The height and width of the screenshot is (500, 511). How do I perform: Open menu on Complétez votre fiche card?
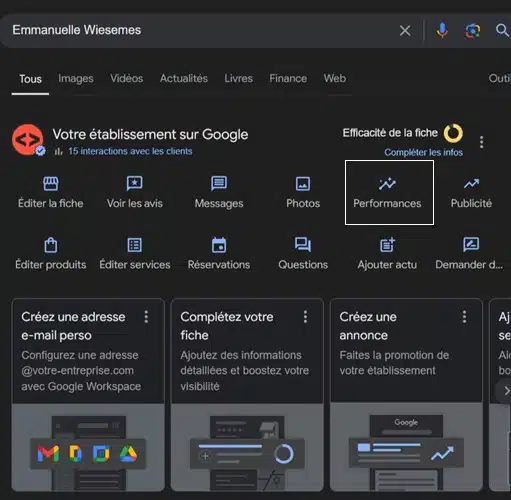tap(305, 317)
